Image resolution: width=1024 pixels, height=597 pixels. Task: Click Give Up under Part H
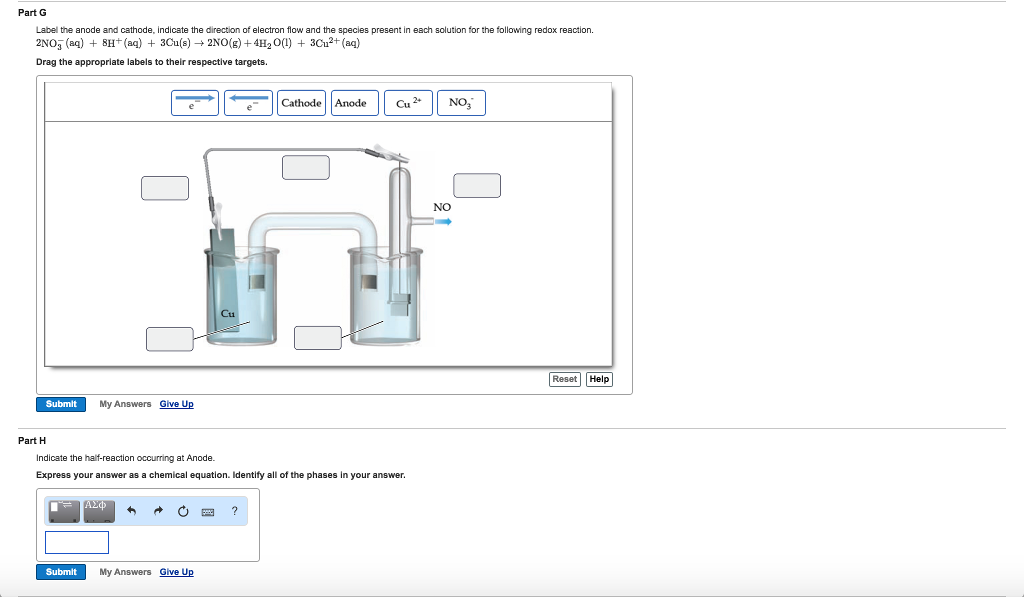pyautogui.click(x=176, y=571)
